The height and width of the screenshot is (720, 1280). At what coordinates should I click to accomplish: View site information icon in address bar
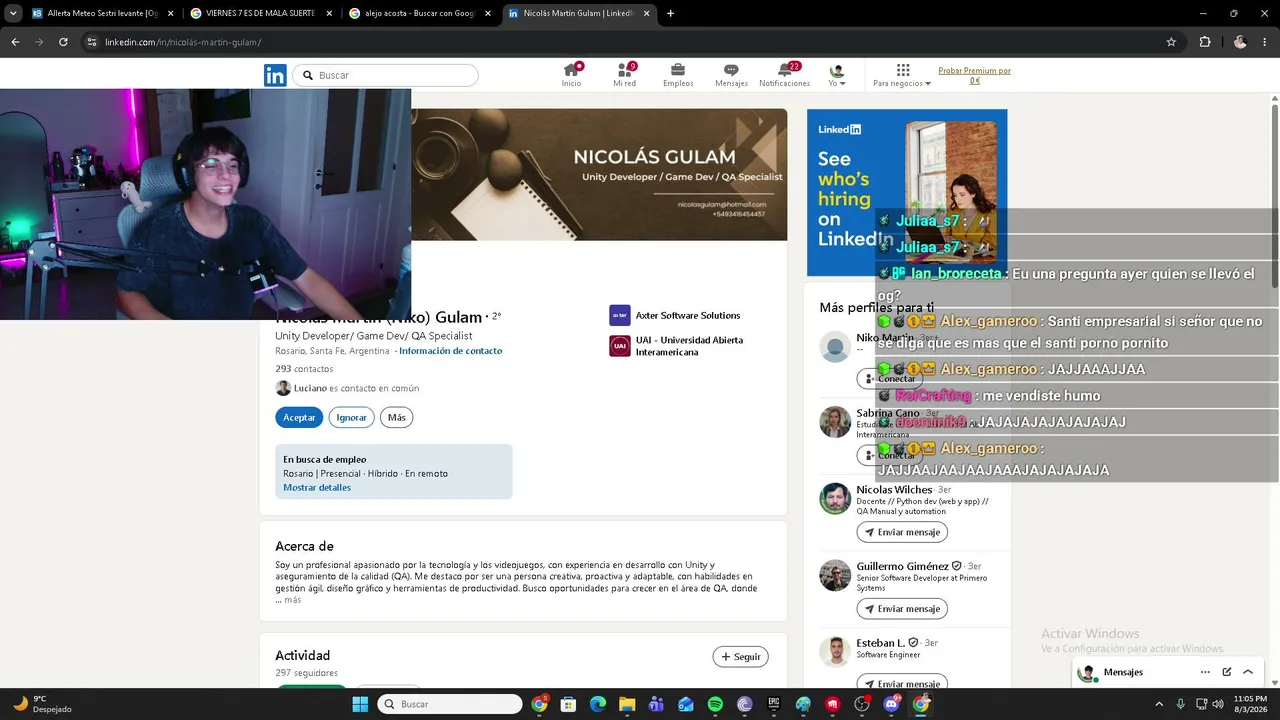[x=91, y=42]
